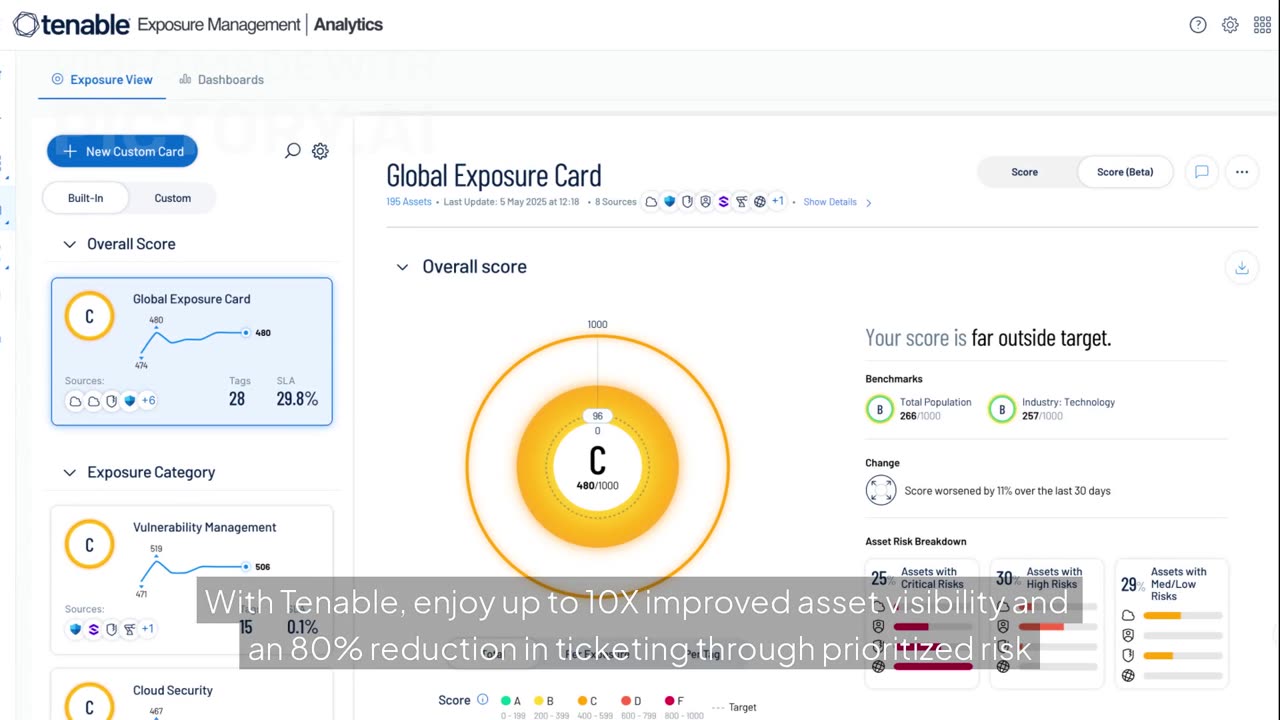The image size is (1280, 720).
Task: Click the '1000' label above the gauge
Action: click(x=597, y=325)
